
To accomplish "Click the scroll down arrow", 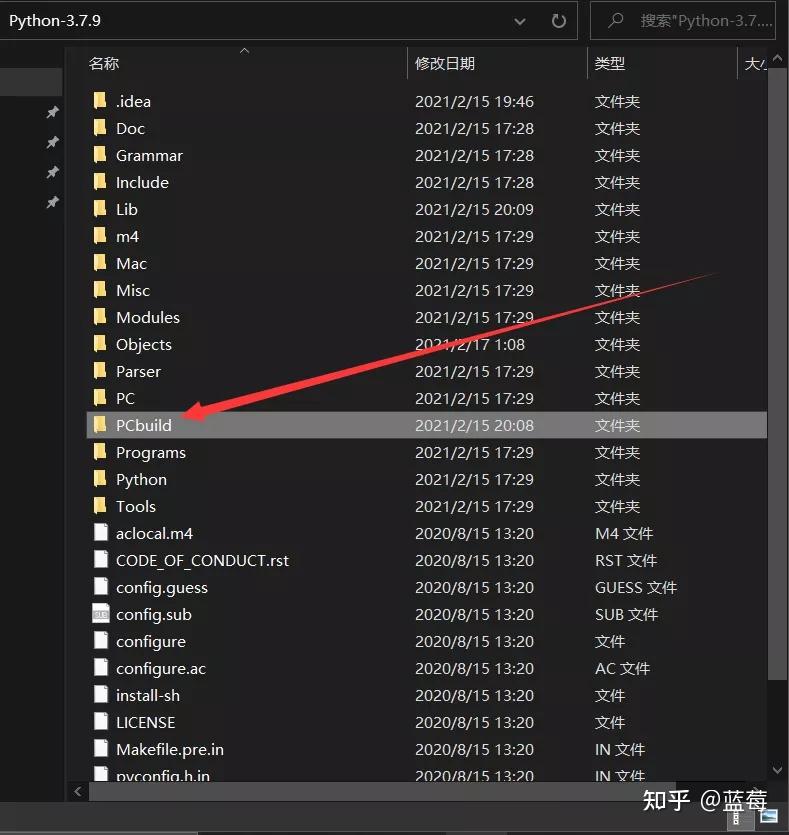I will pos(777,770).
